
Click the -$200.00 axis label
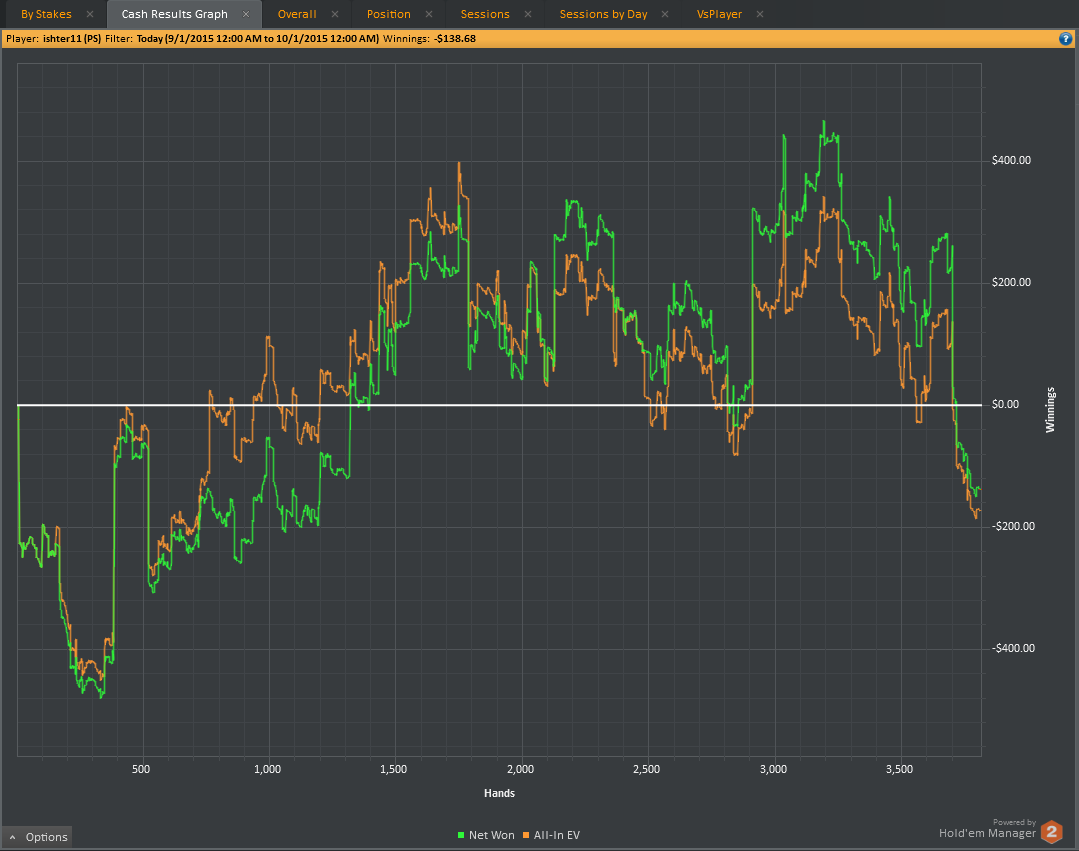[x=1013, y=526]
